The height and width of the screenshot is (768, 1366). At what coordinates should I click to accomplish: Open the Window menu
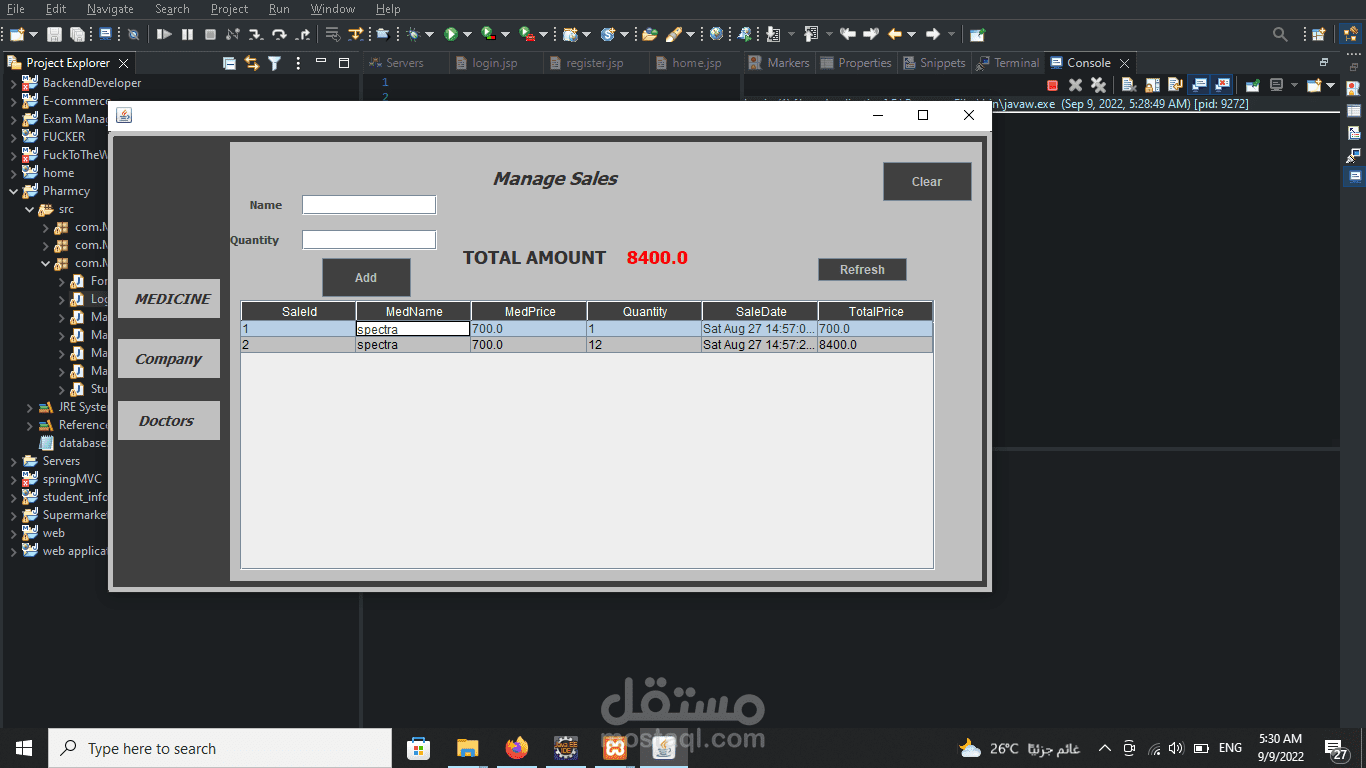[332, 9]
